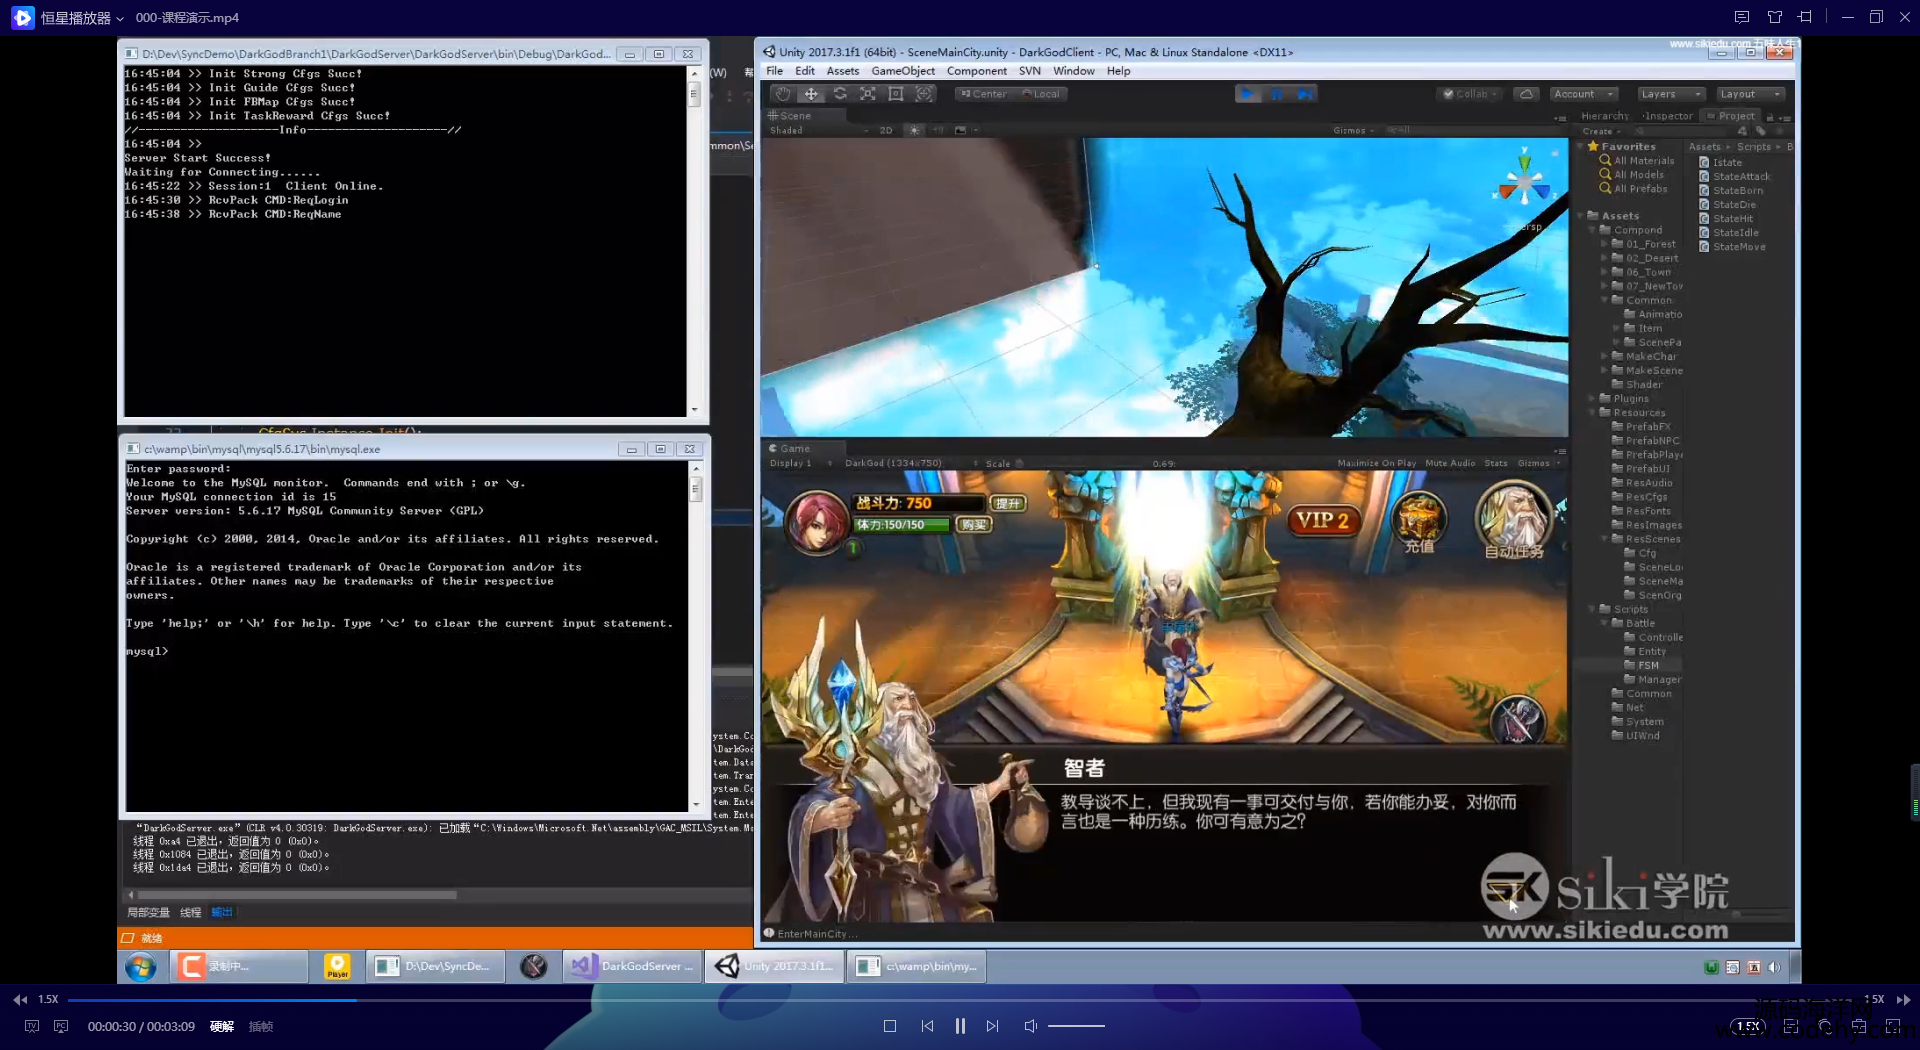Toggle Mute Audio in Game view

click(1450, 463)
